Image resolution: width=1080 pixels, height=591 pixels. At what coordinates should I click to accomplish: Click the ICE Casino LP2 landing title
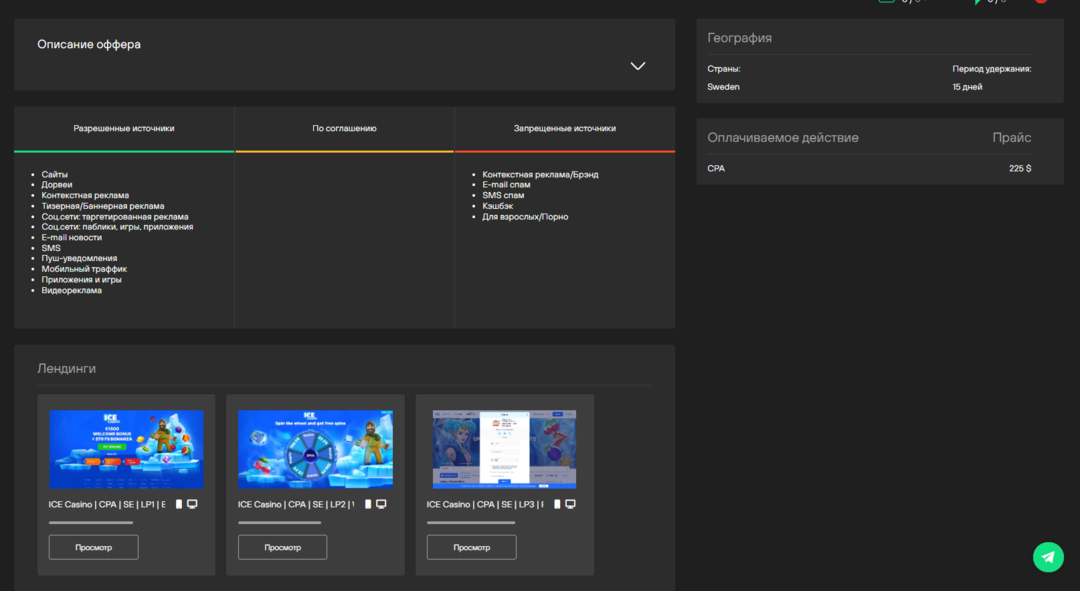(296, 505)
